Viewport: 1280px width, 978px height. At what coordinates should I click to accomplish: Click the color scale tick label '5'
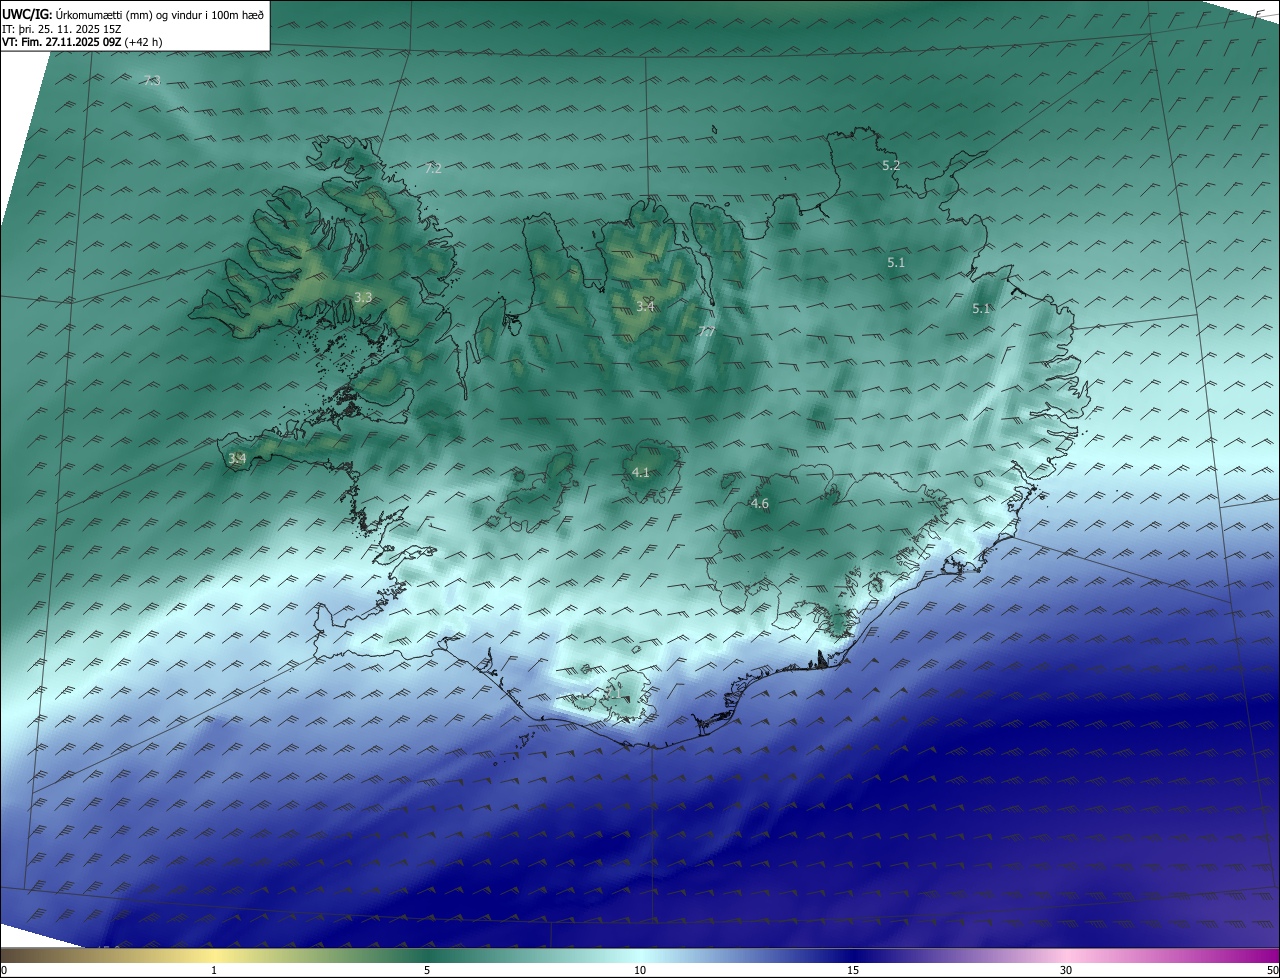(427, 970)
